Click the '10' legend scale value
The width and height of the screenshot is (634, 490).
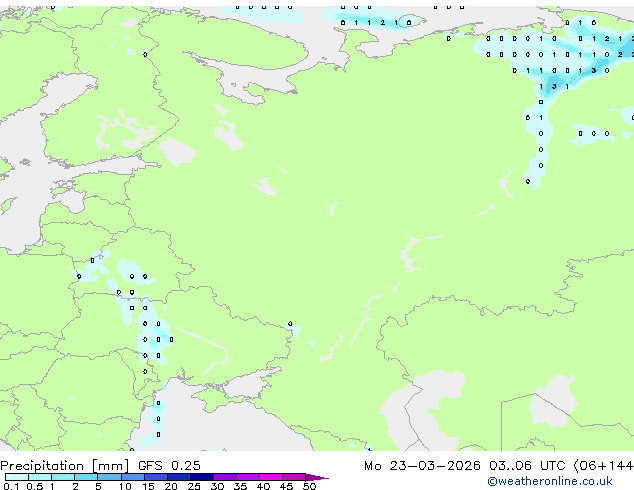(125, 486)
